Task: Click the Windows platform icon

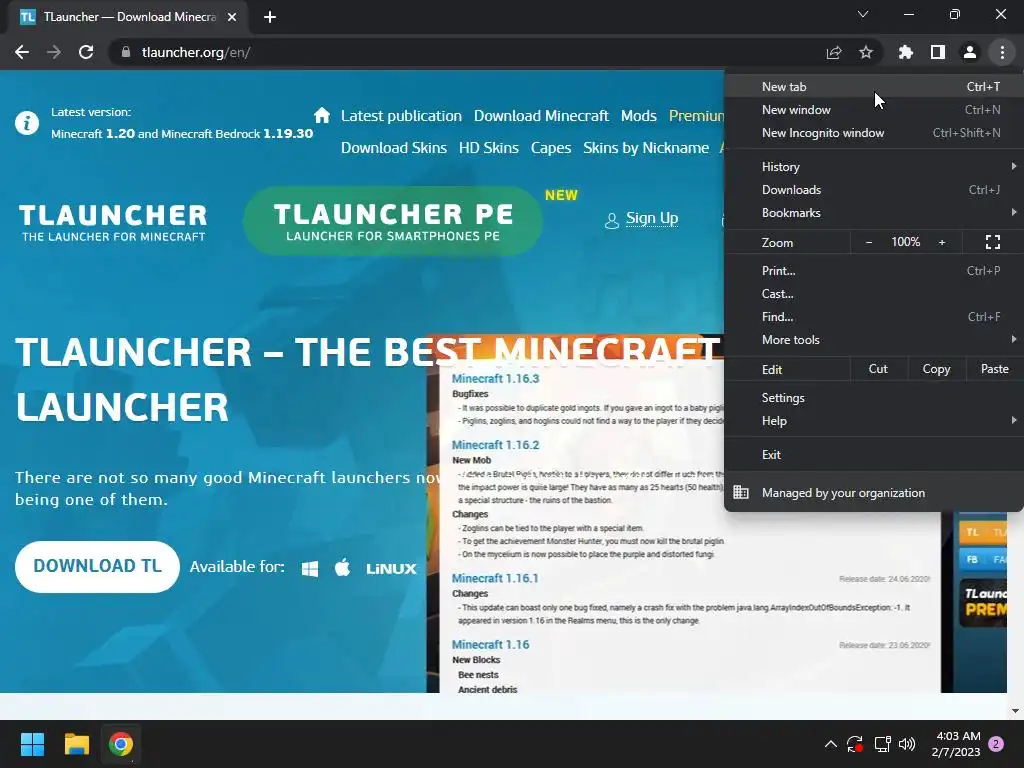Action: point(310,568)
